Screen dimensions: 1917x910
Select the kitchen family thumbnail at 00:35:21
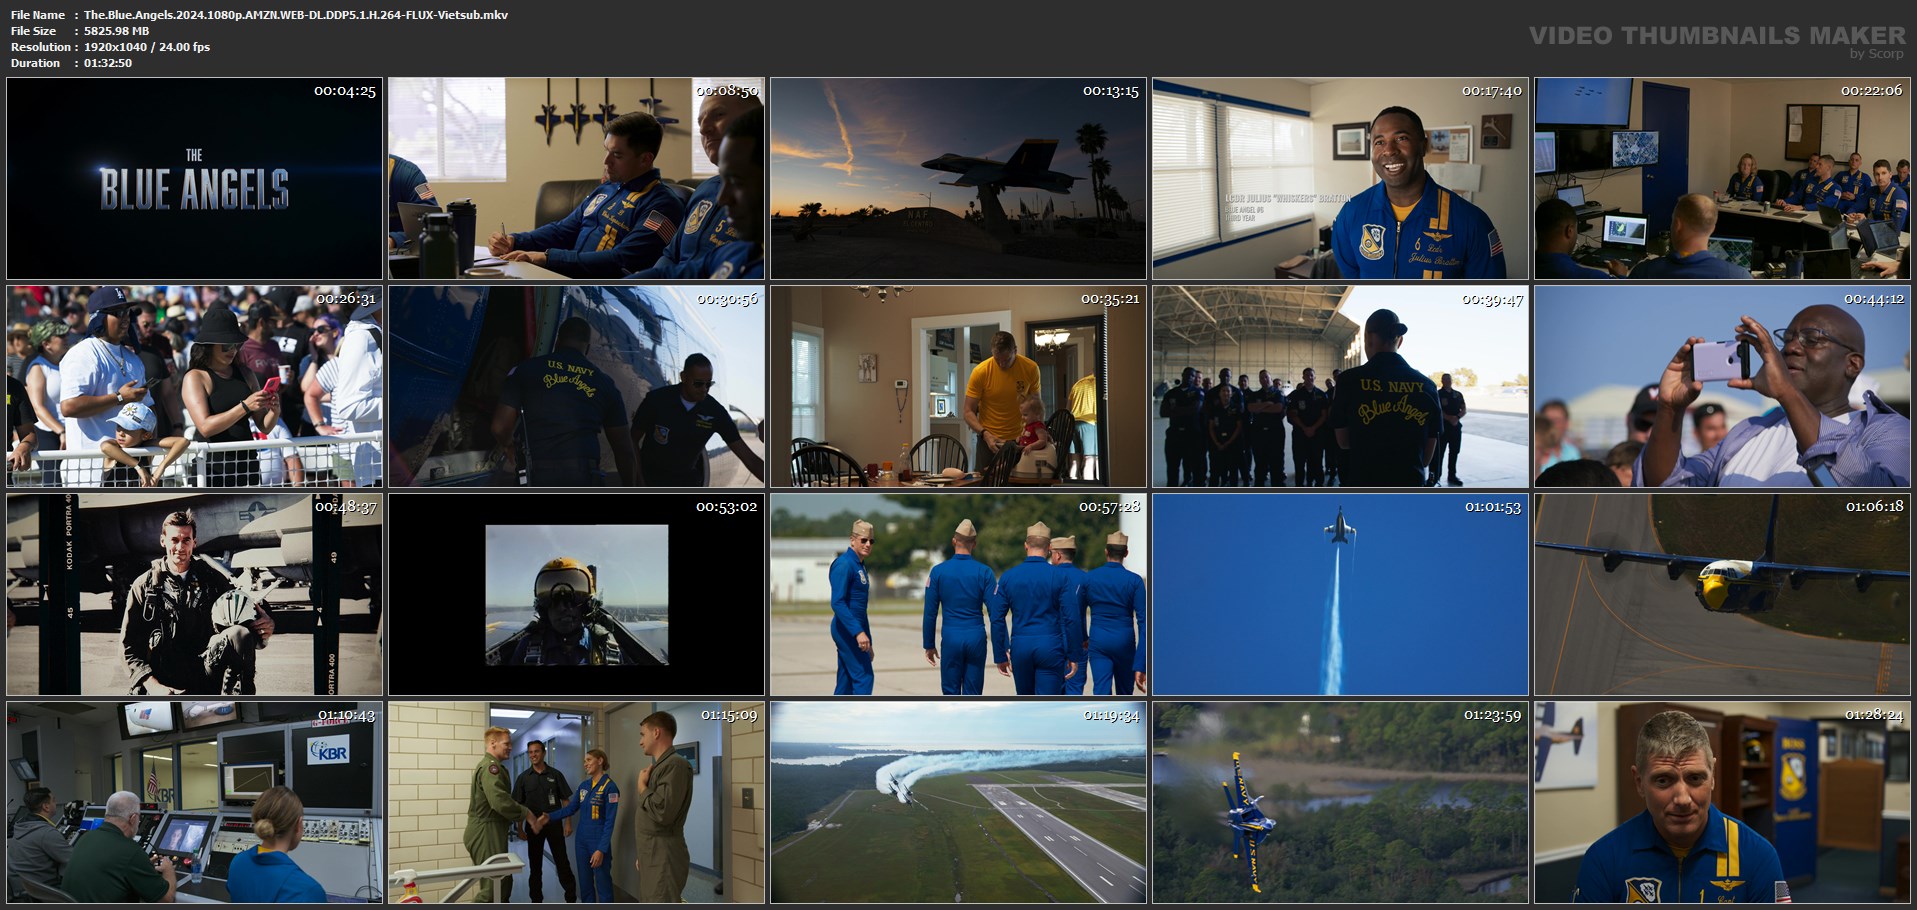tap(958, 386)
